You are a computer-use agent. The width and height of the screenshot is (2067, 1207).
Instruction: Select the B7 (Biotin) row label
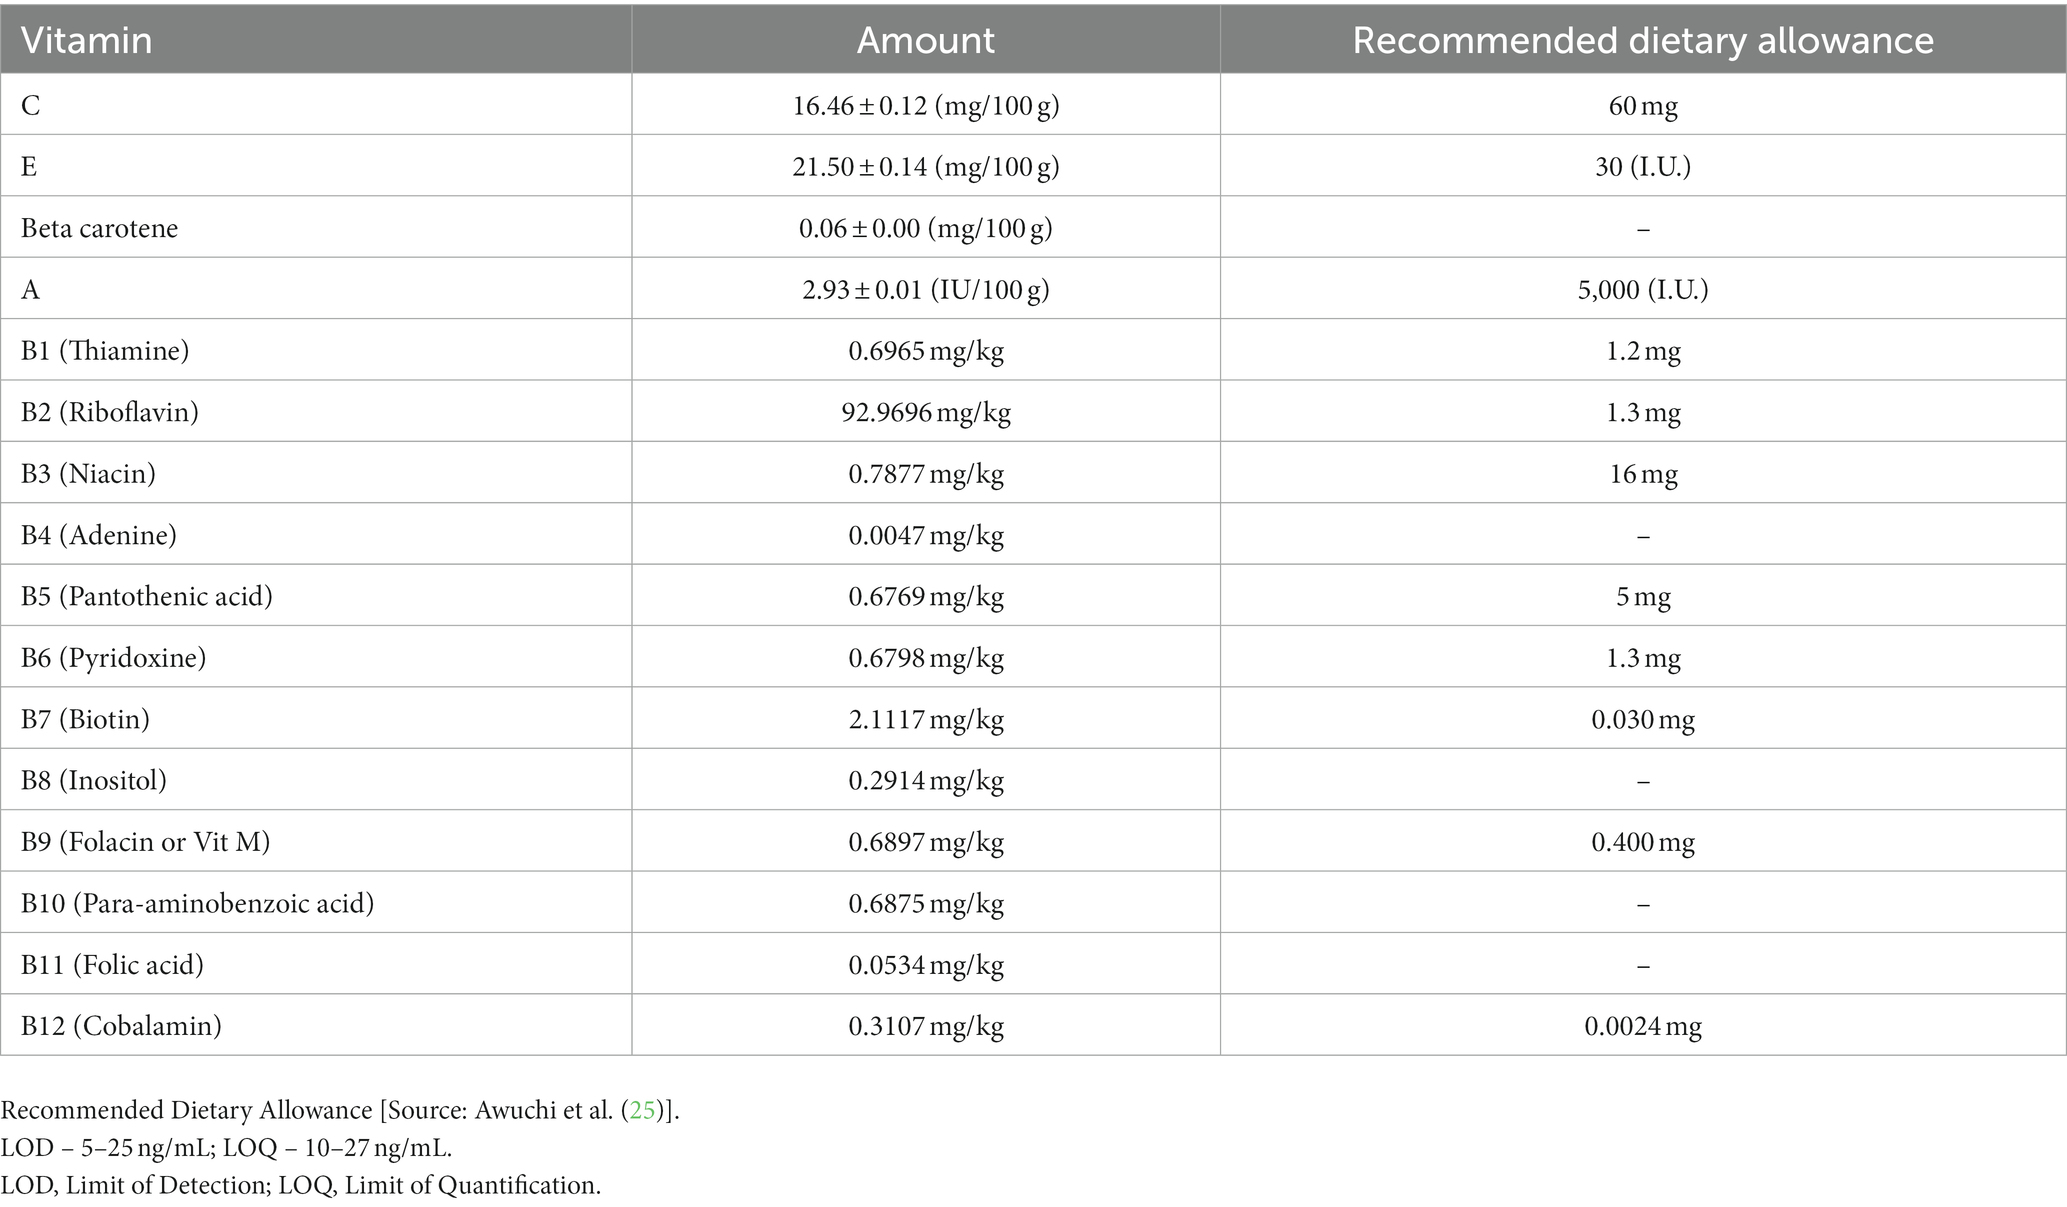[x=86, y=719]
